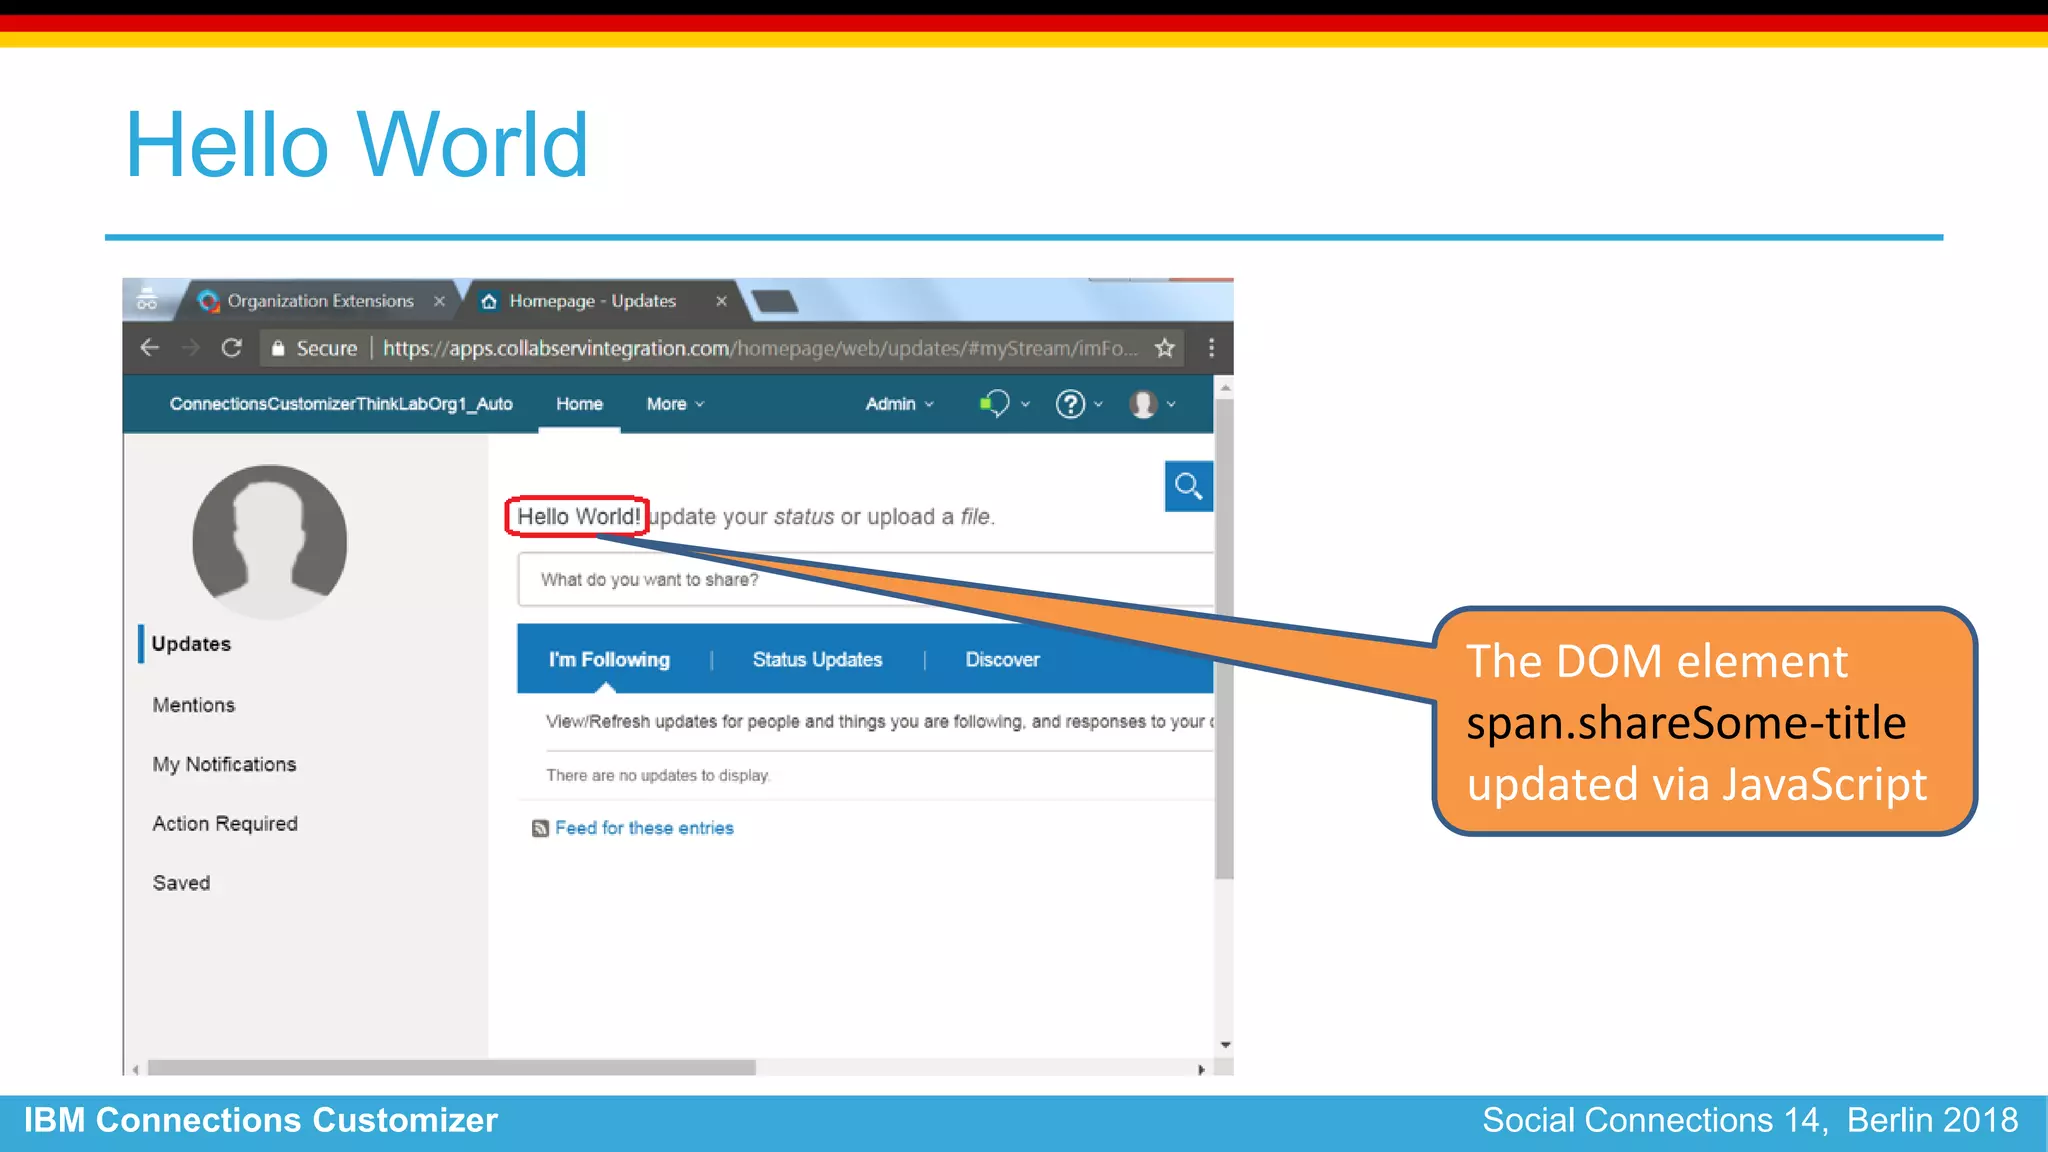Expand the Admin dropdown menu
2048x1152 pixels.
(x=899, y=404)
